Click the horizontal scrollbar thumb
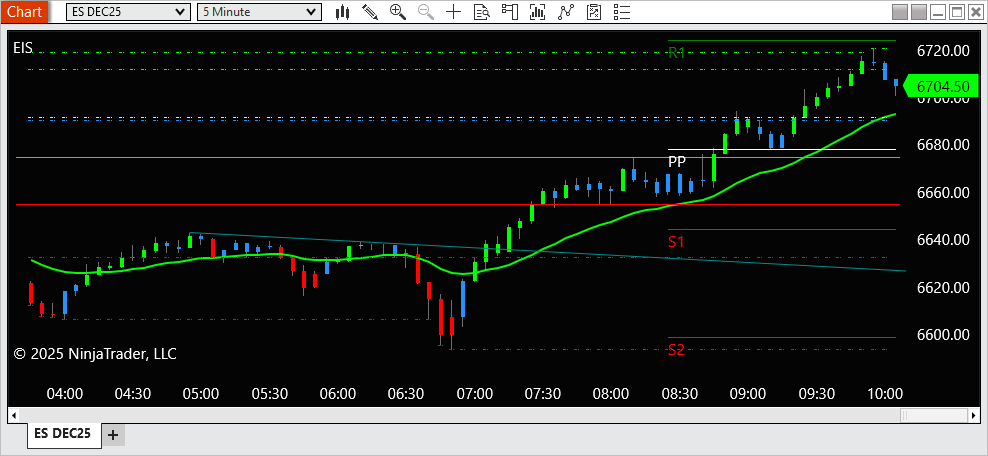The height and width of the screenshot is (456, 988). click(x=934, y=415)
